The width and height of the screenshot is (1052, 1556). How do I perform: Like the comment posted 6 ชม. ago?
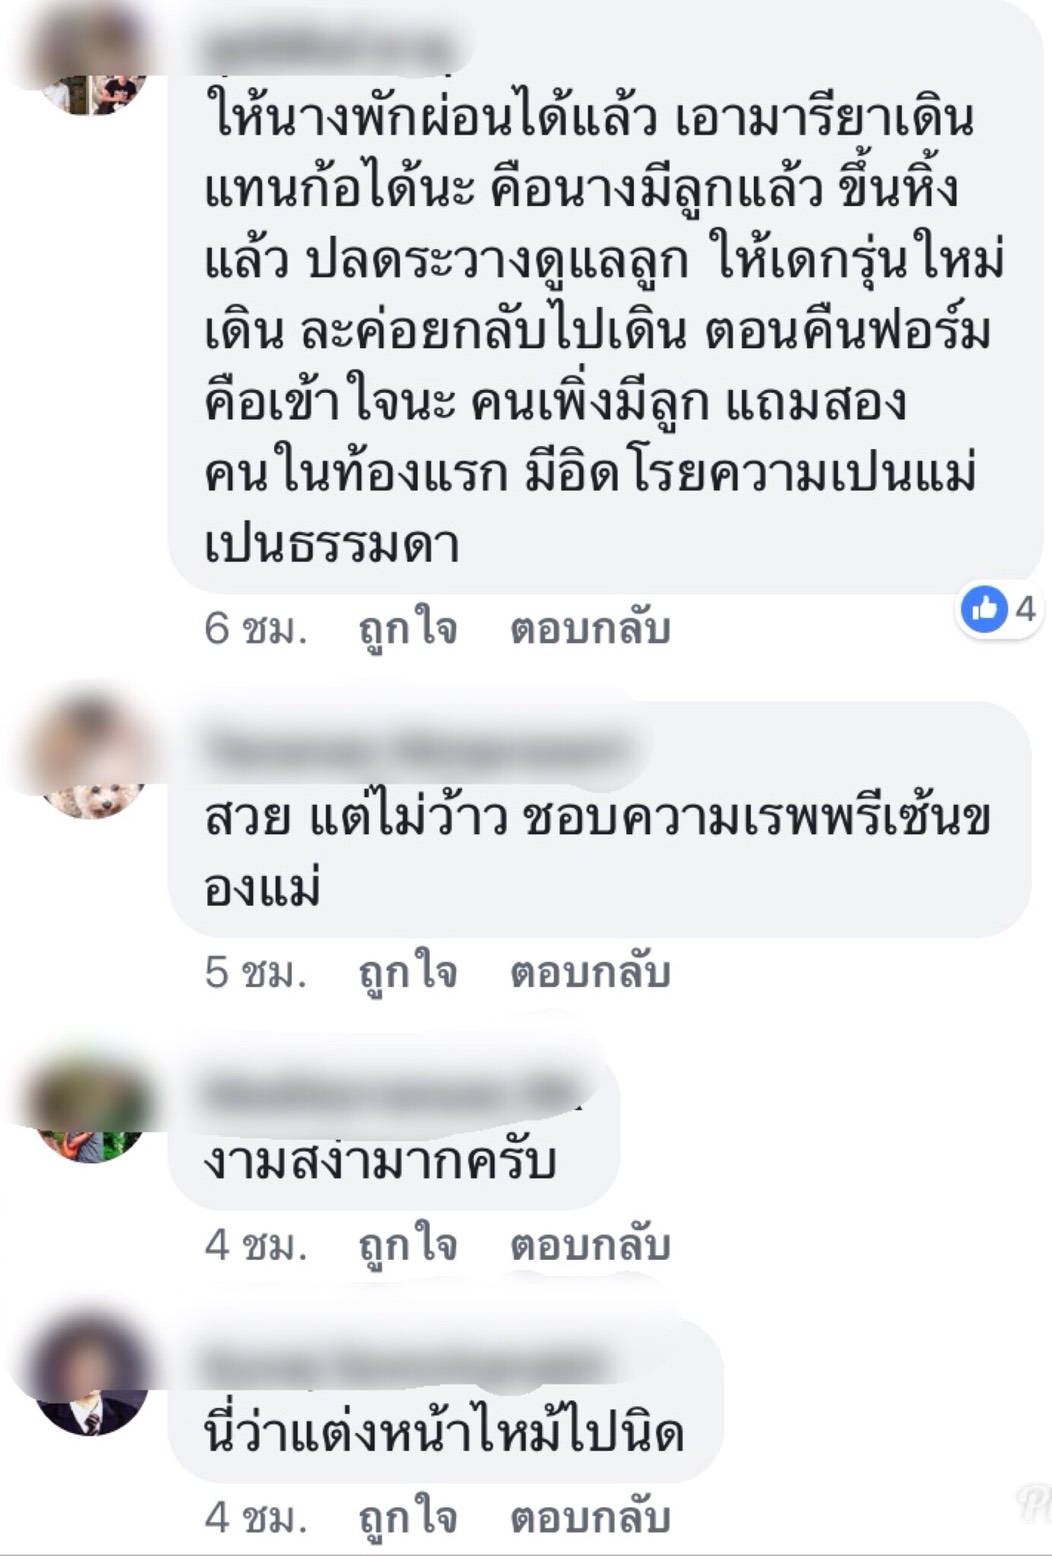[408, 629]
